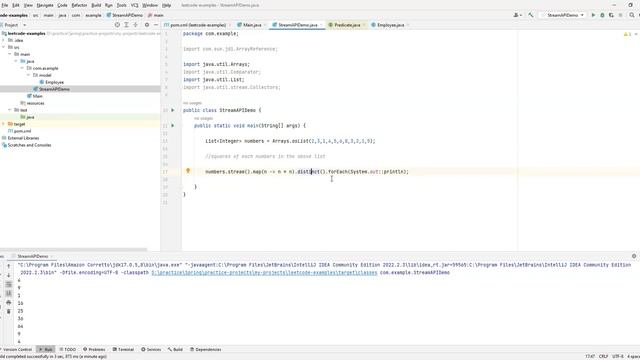The height and width of the screenshot is (360, 640).
Task: Open Search Everywhere magnifier icon
Action: [631, 15]
